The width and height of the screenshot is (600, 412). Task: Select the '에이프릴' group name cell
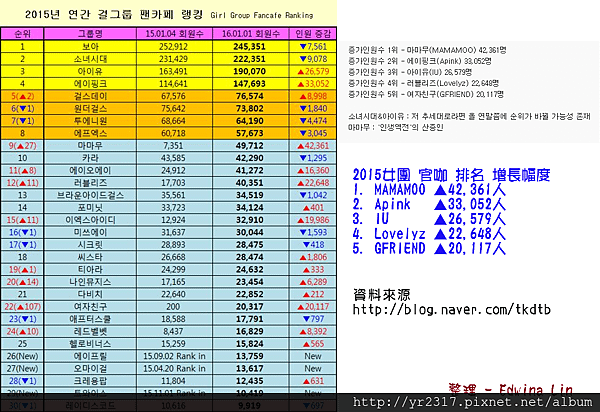pos(90,356)
